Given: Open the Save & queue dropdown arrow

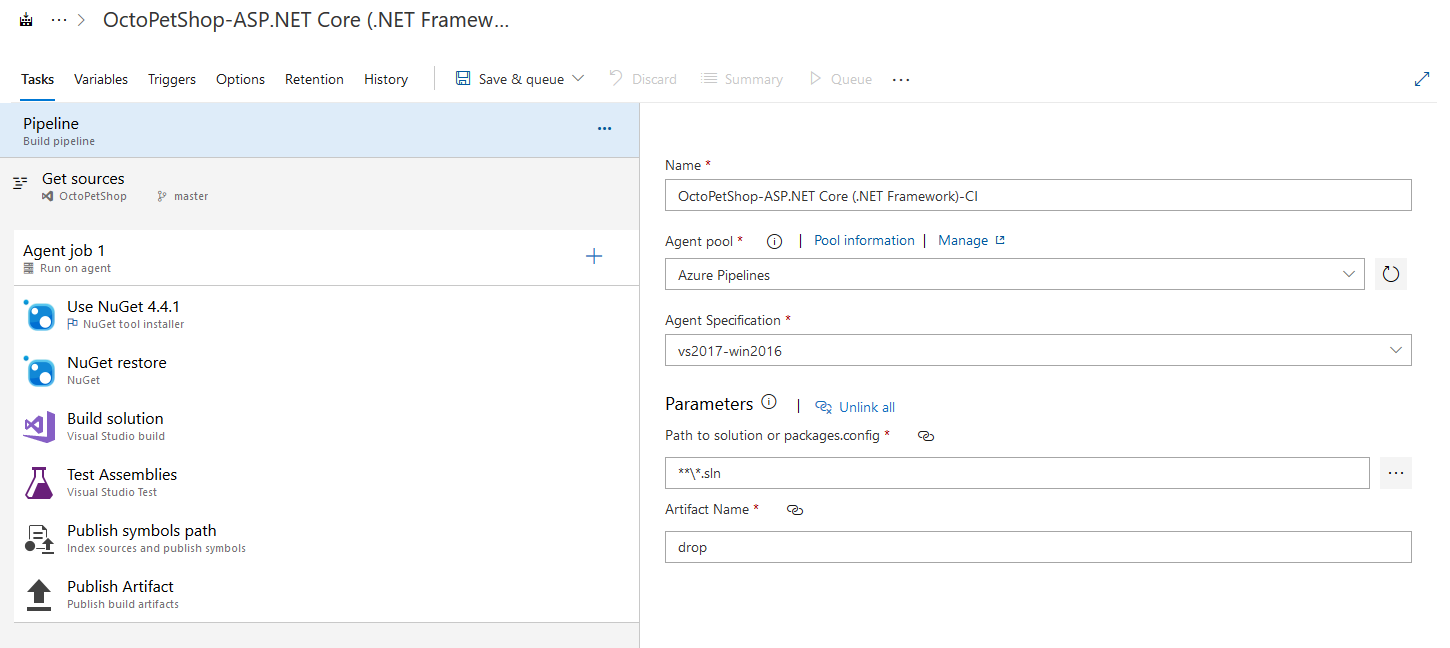Looking at the screenshot, I should click(x=578, y=78).
